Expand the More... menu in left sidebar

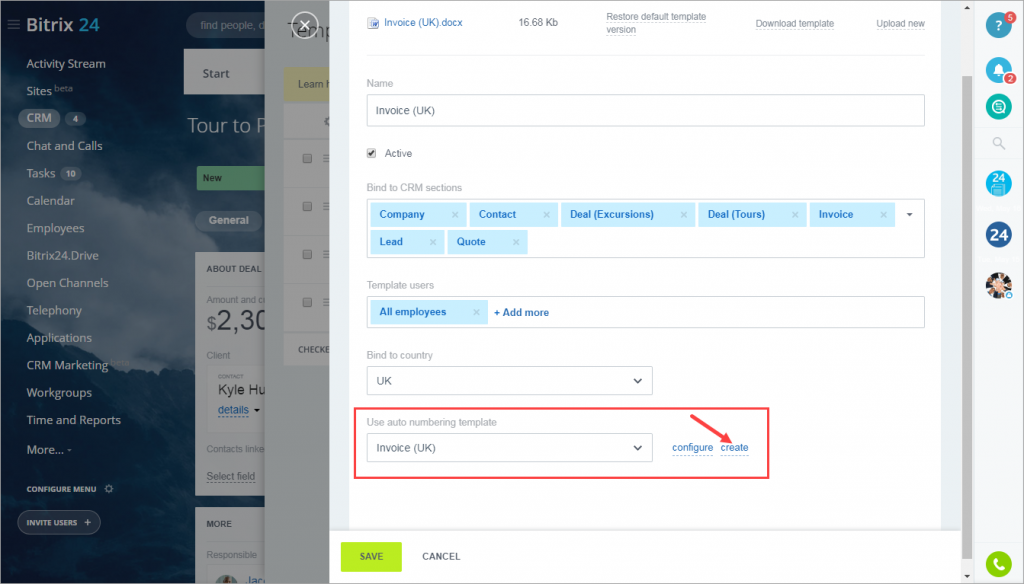49,450
